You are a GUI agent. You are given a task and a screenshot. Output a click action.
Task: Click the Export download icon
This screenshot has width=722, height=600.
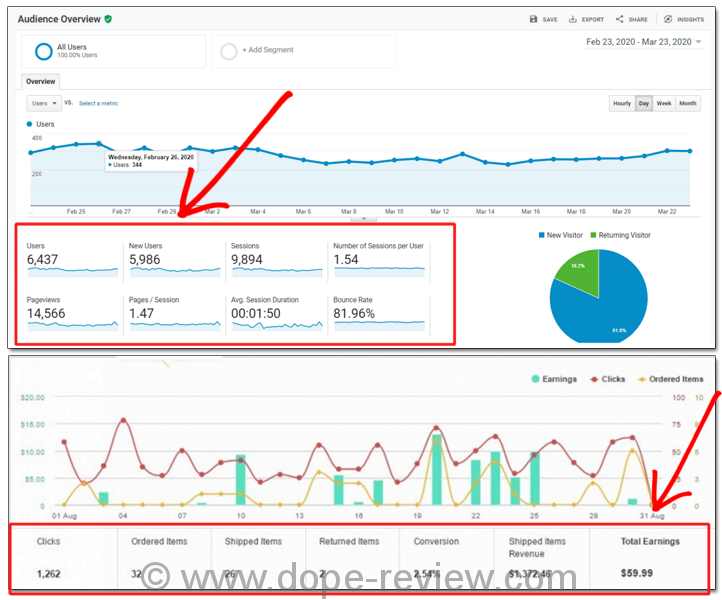tap(573, 19)
